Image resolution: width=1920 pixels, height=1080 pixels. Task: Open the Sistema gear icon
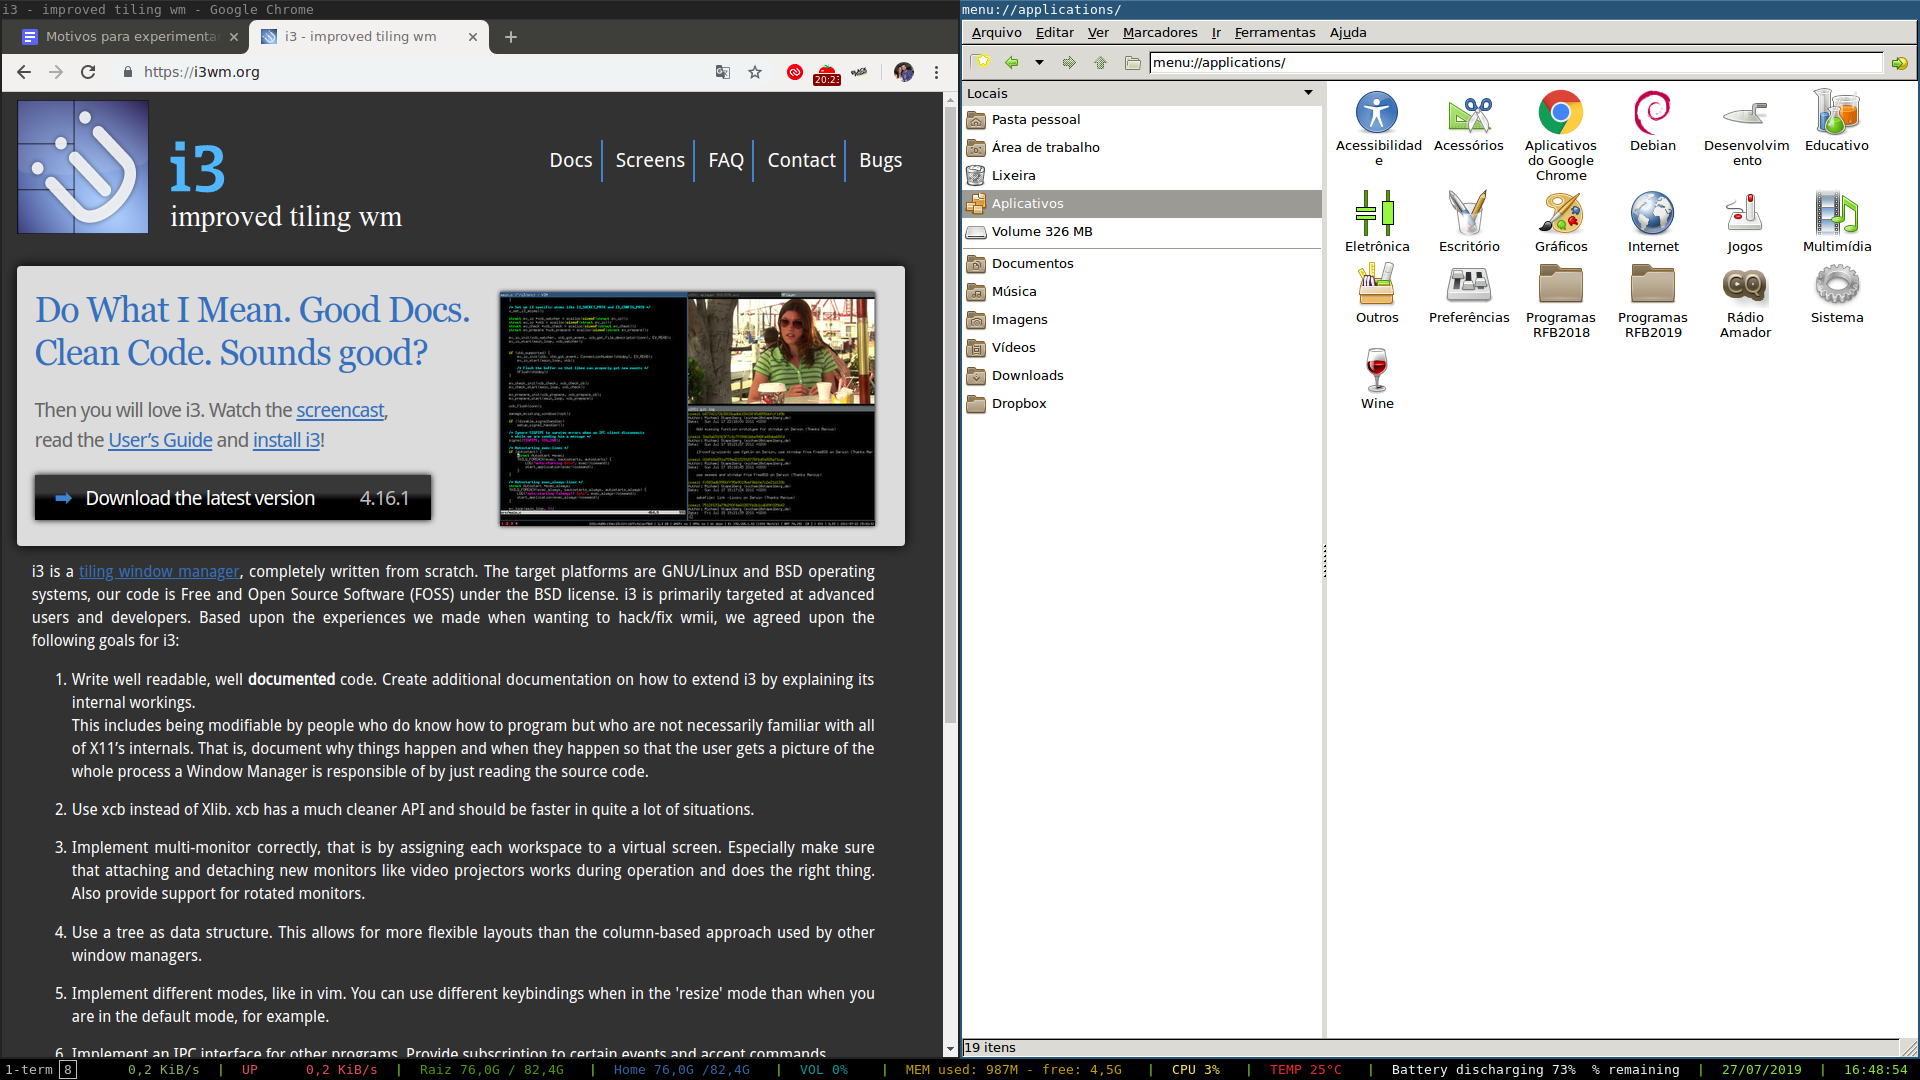pos(1837,285)
